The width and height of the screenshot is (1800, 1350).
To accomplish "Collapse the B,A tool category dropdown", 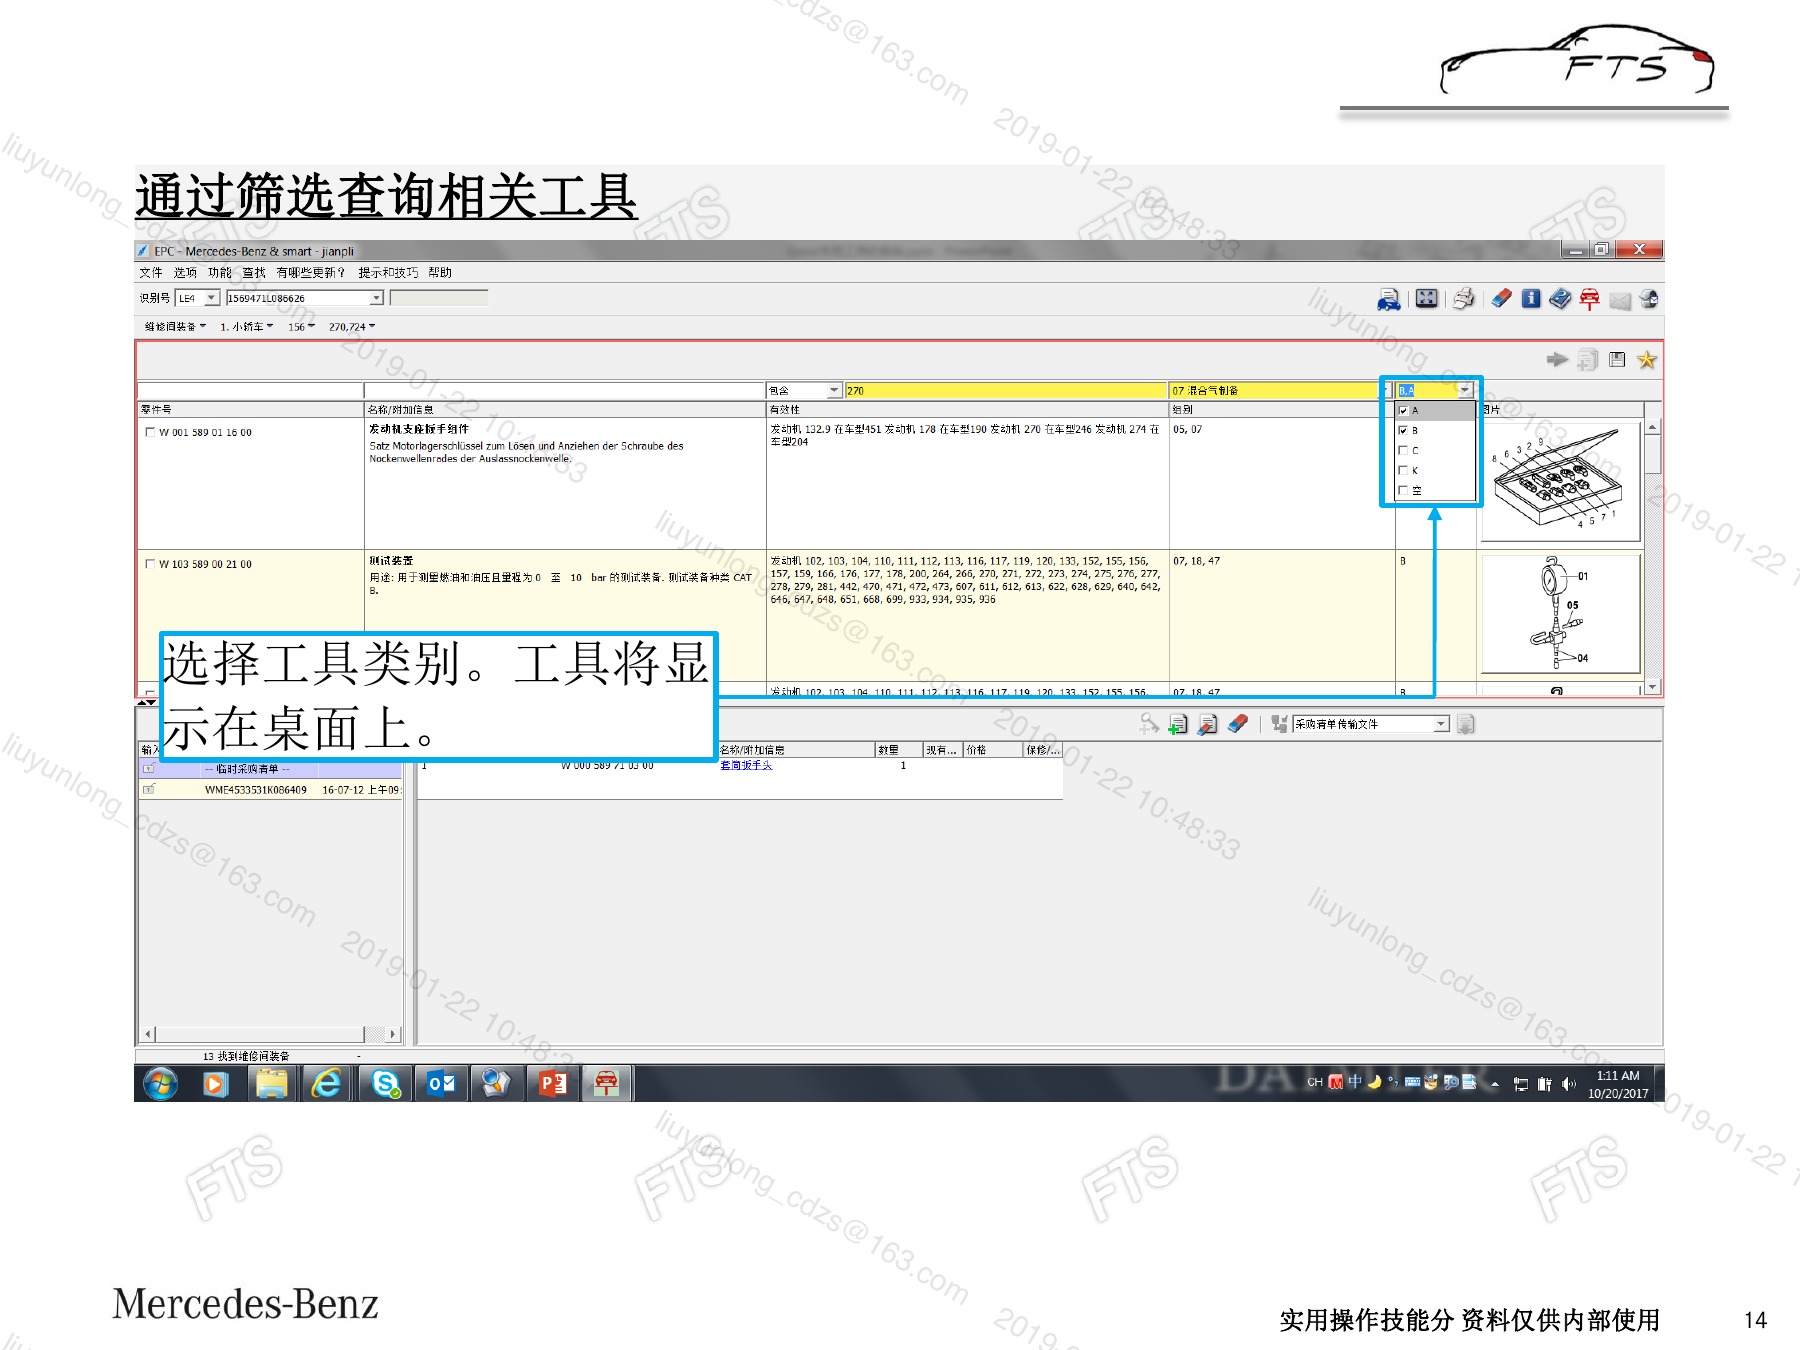I will click(1465, 391).
